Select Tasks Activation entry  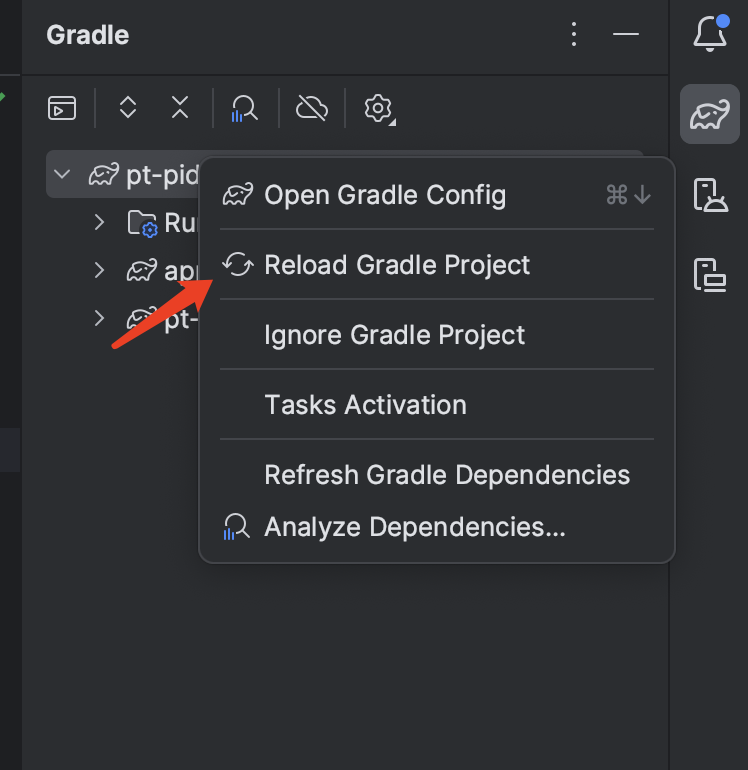(x=365, y=405)
